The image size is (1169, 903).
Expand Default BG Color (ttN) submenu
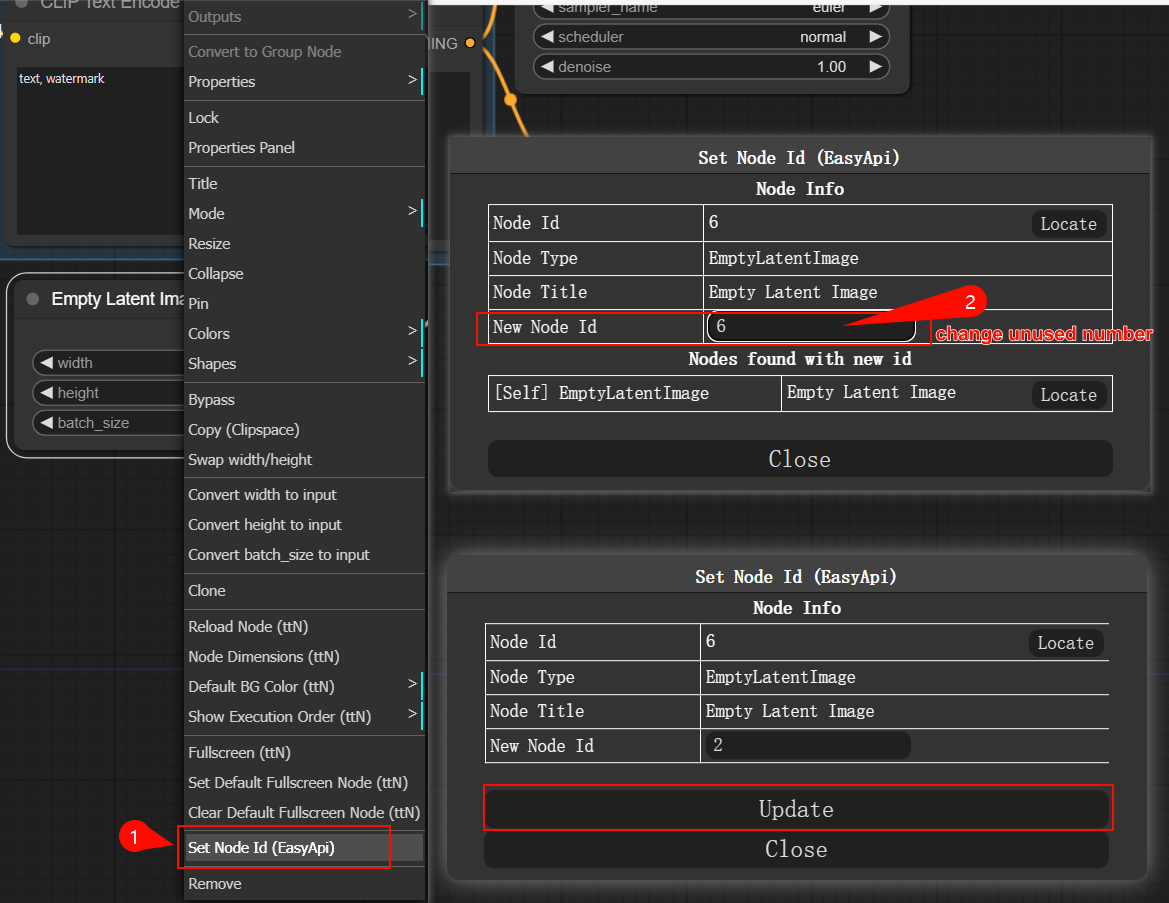[x=304, y=686]
